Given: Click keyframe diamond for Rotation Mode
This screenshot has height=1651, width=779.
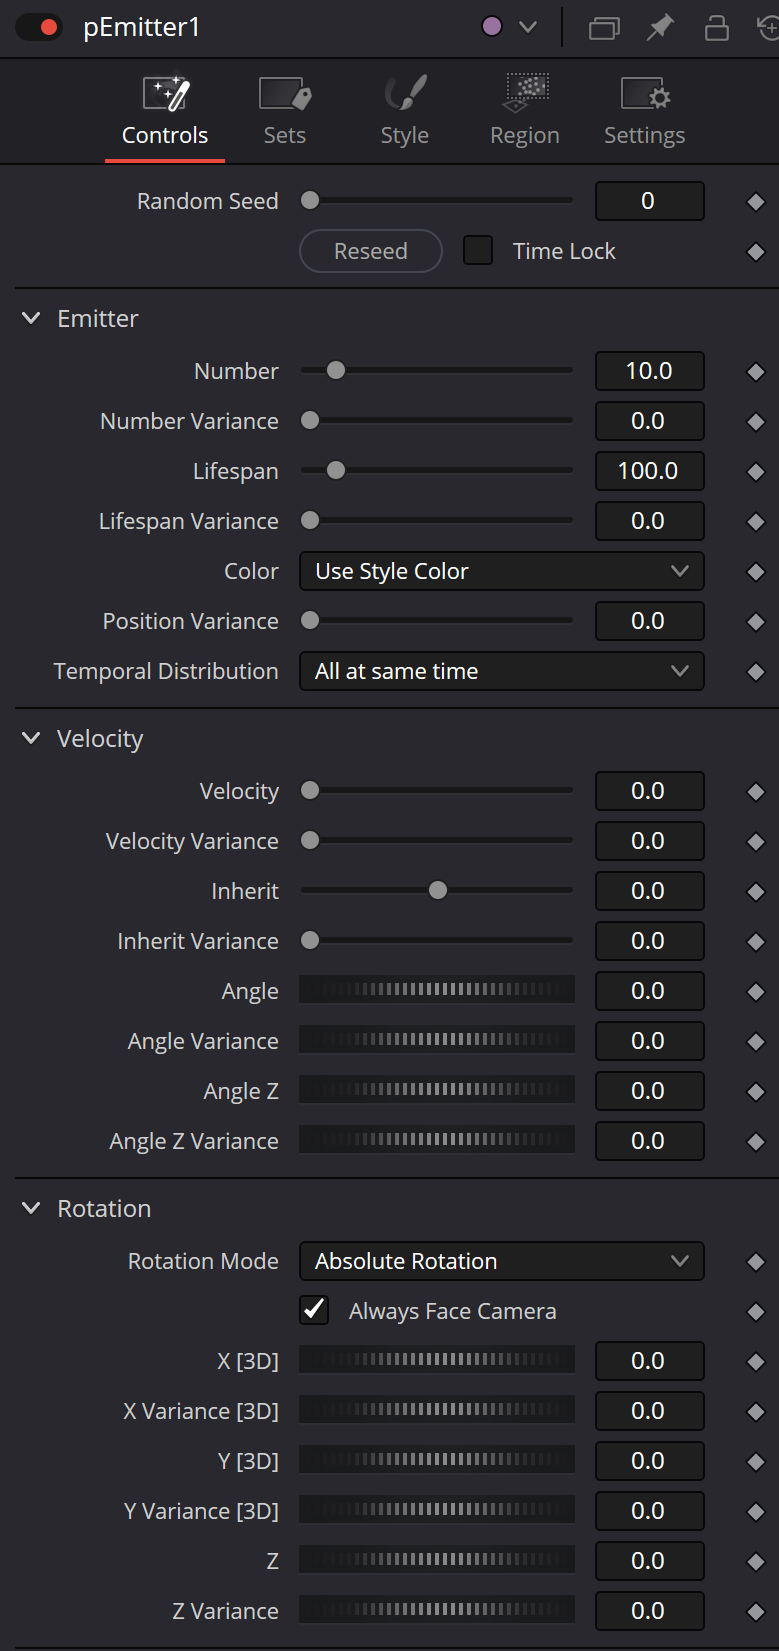Looking at the screenshot, I should click(756, 1262).
